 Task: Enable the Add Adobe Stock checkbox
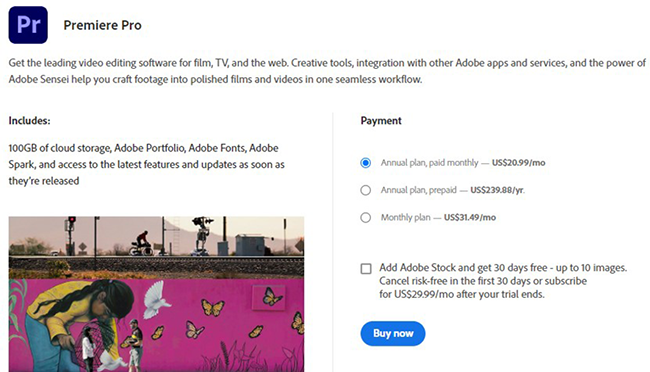[366, 269]
